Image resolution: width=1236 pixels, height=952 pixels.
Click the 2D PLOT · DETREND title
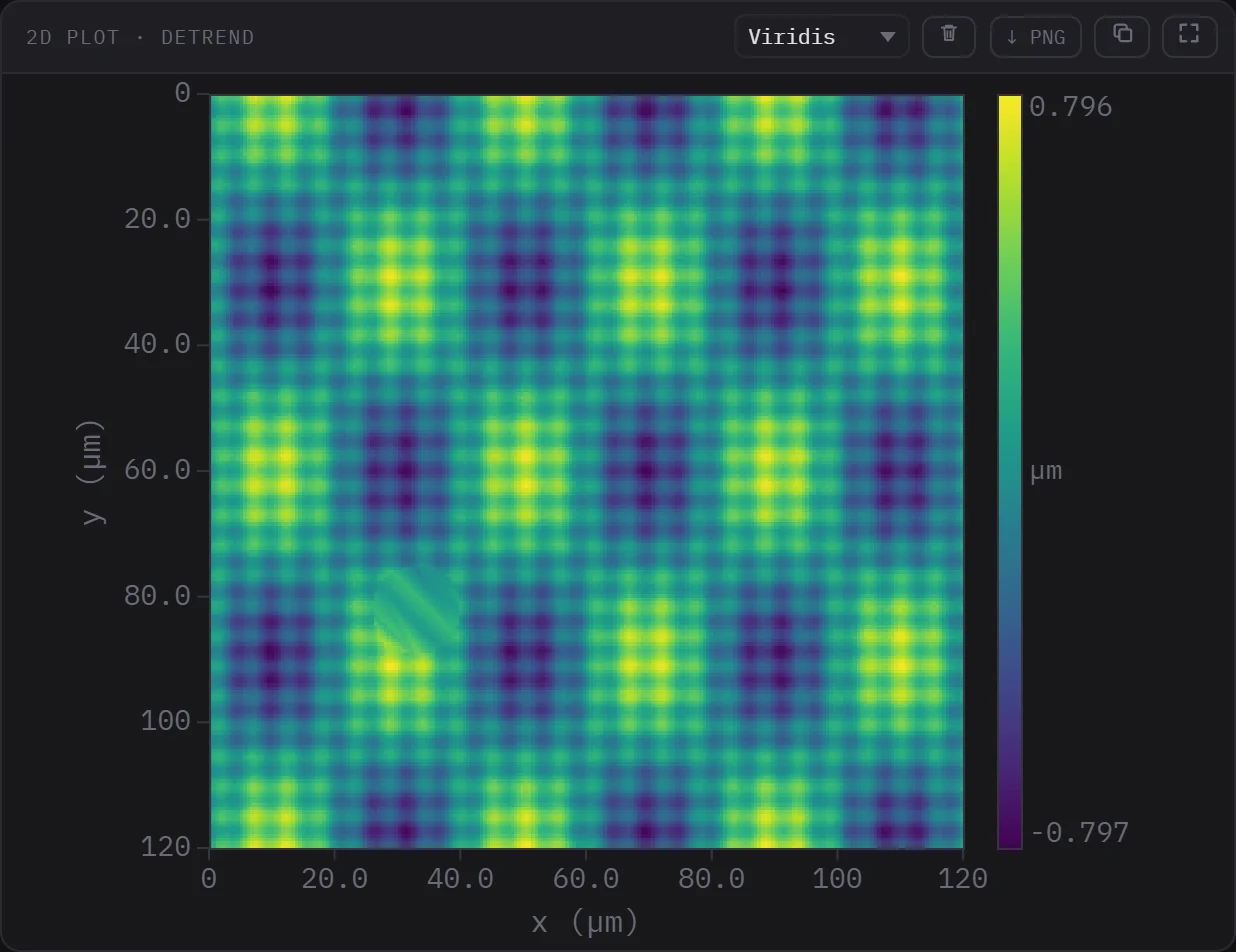tap(140, 37)
